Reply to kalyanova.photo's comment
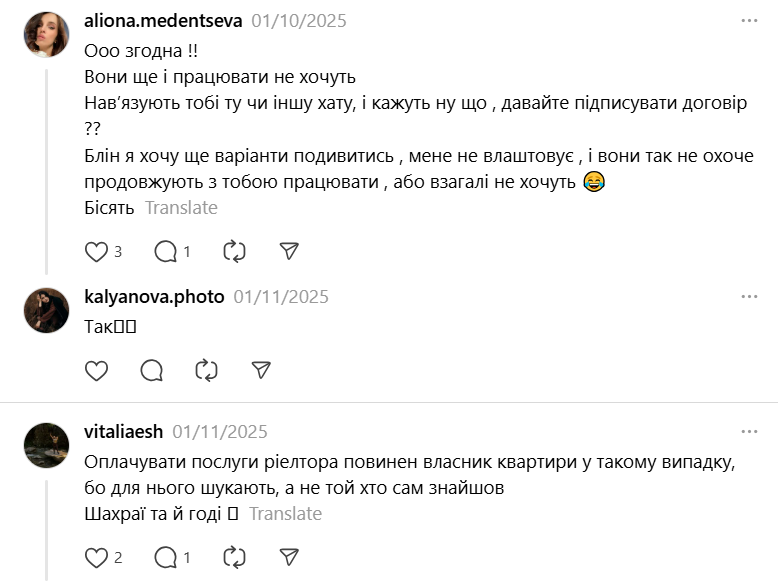This screenshot has height=583, width=778. click(x=152, y=371)
